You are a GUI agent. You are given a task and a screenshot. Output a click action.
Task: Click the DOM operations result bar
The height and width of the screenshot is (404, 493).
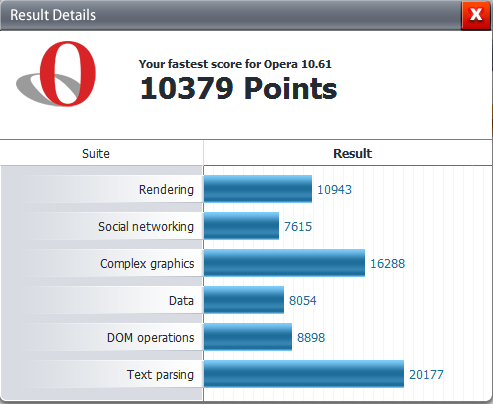pyautogui.click(x=248, y=337)
